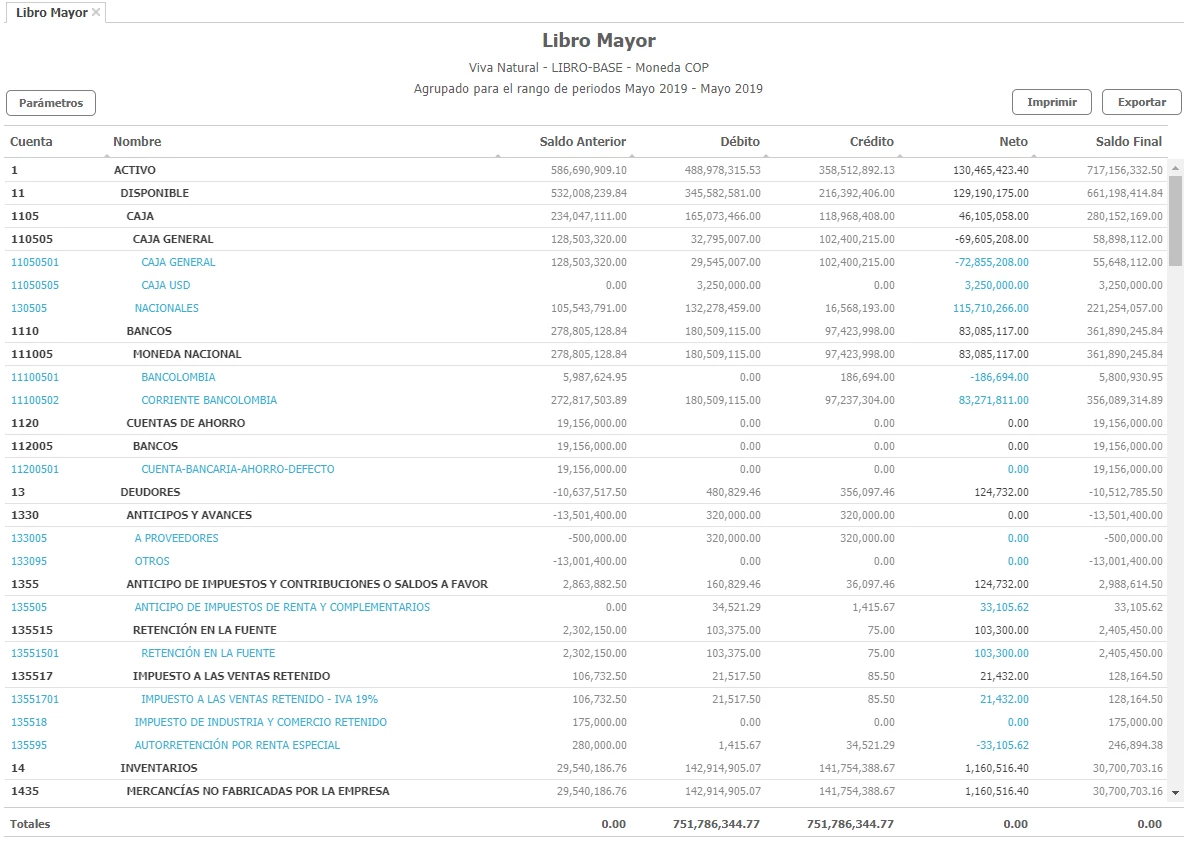1191x842 pixels.
Task: Click the BANCOLOMBIA account name link
Action: (178, 377)
